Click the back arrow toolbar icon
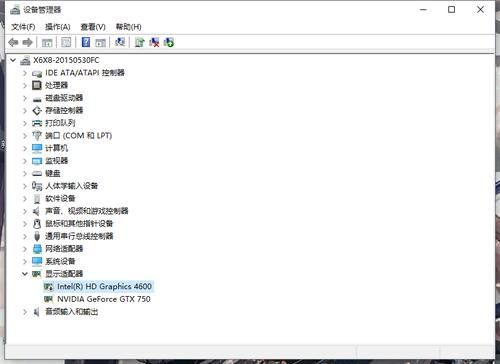Screen dimensions: 500x364 pyautogui.click(x=13, y=42)
